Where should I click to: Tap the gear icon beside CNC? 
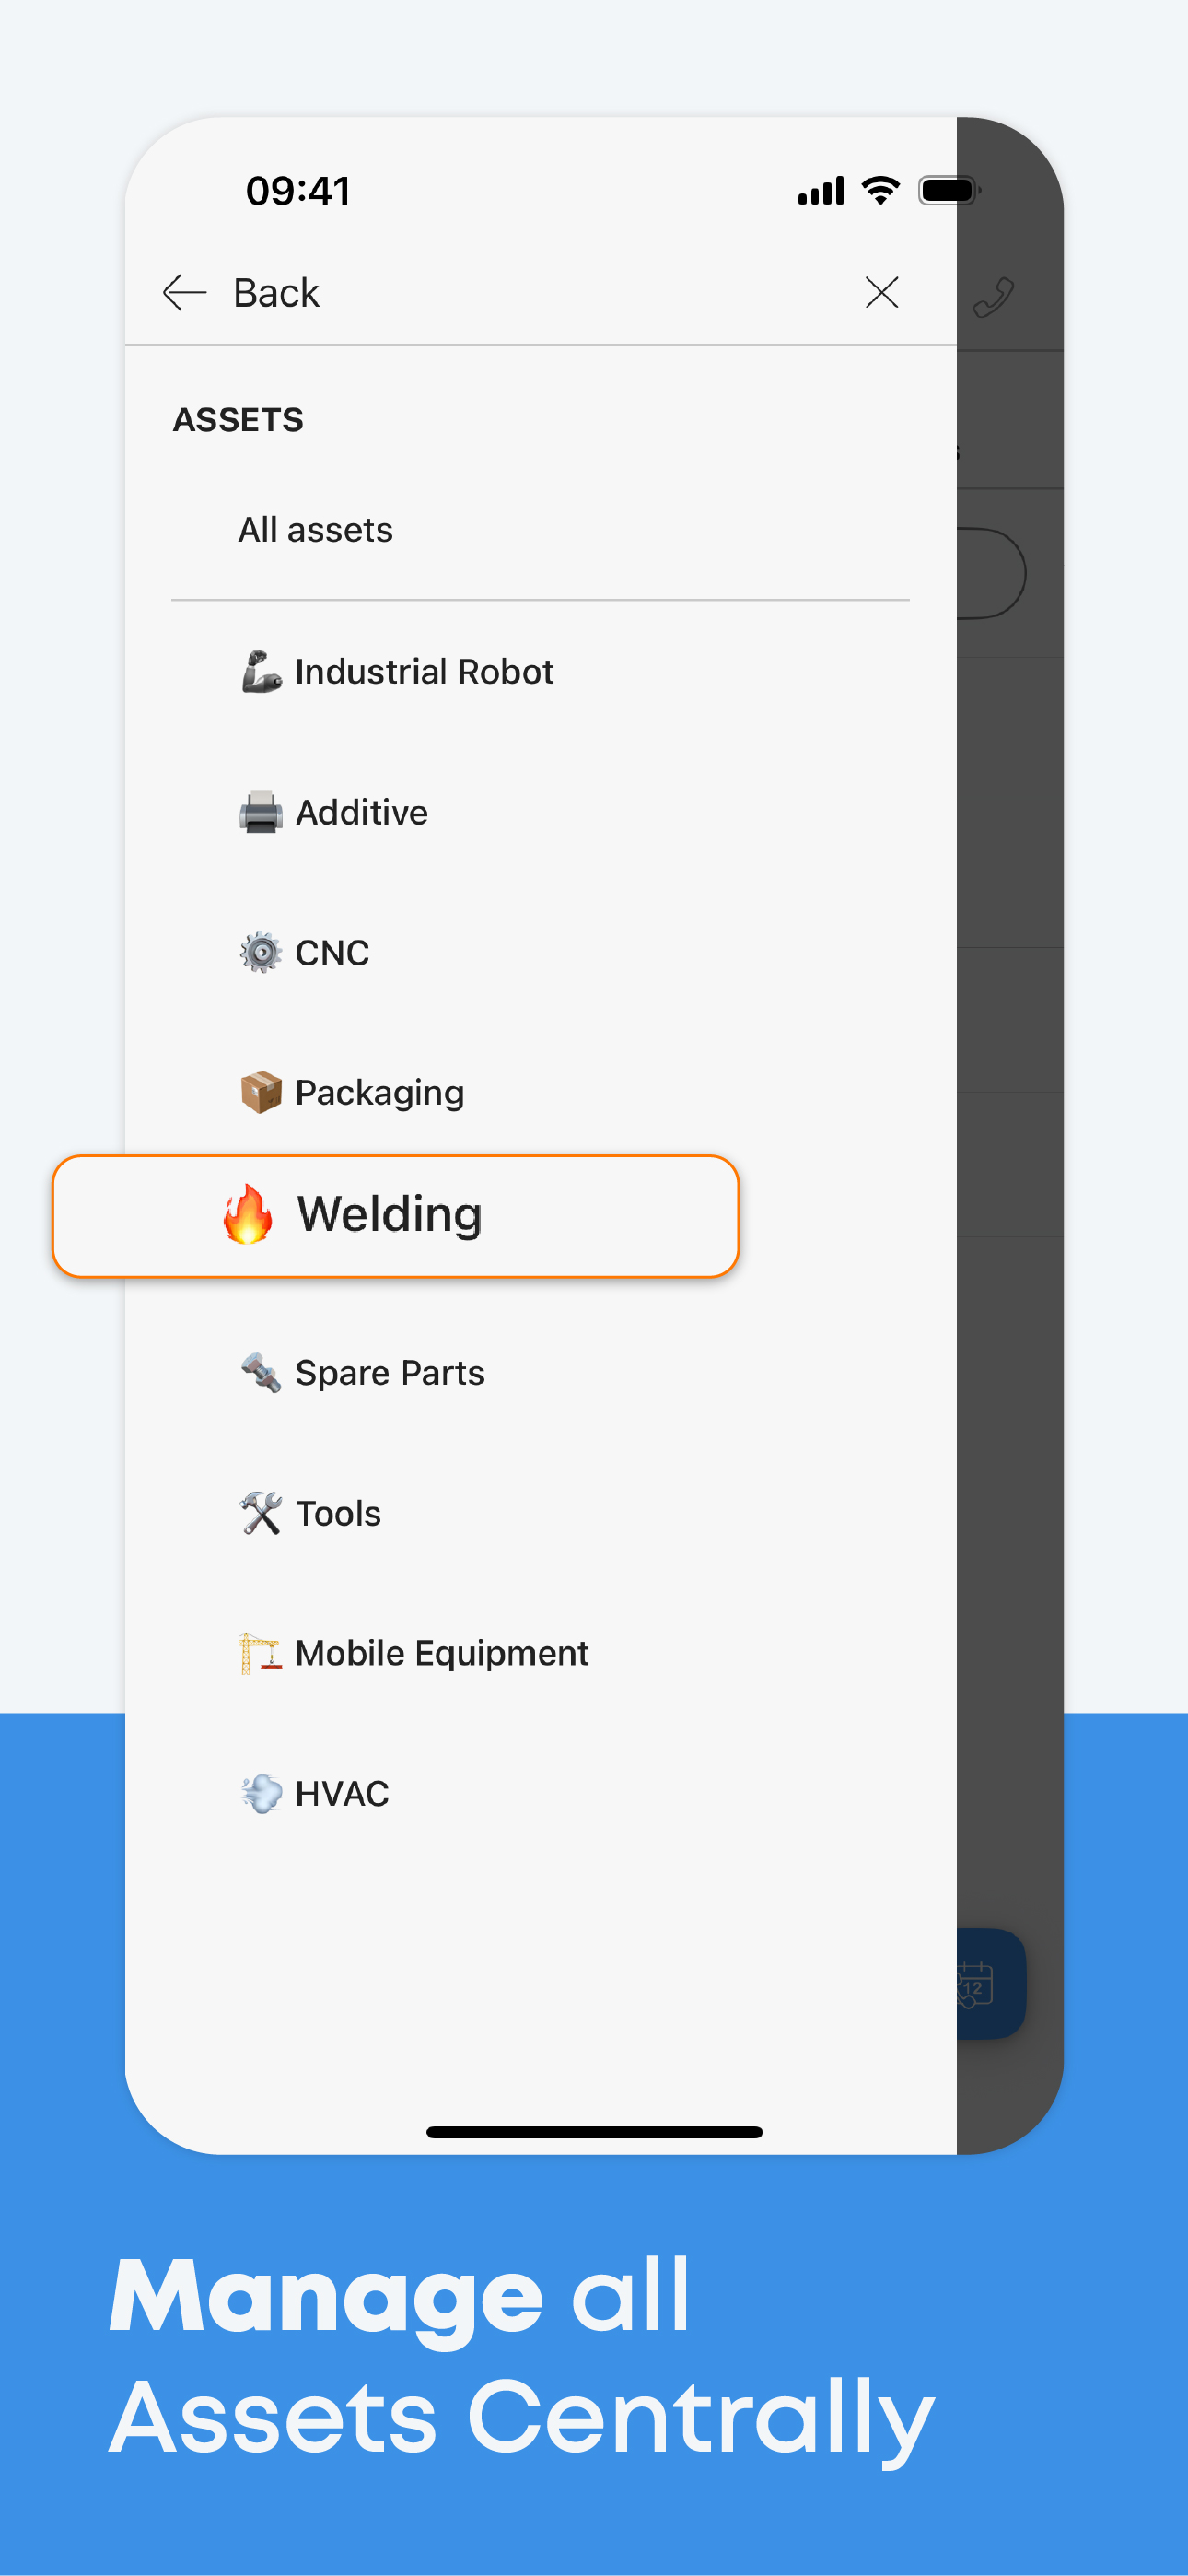[261, 952]
